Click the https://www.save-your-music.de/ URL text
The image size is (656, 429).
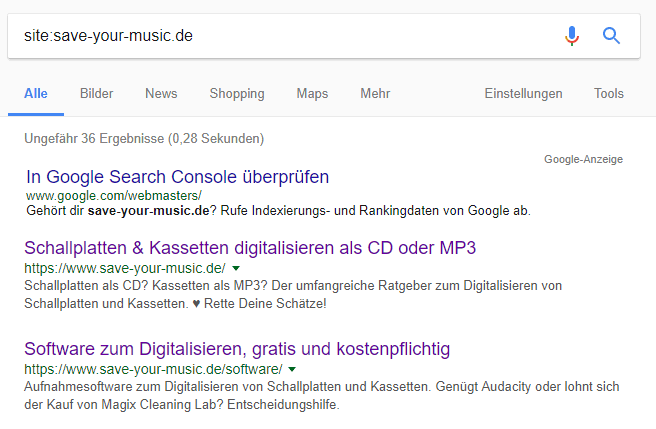click(125, 268)
